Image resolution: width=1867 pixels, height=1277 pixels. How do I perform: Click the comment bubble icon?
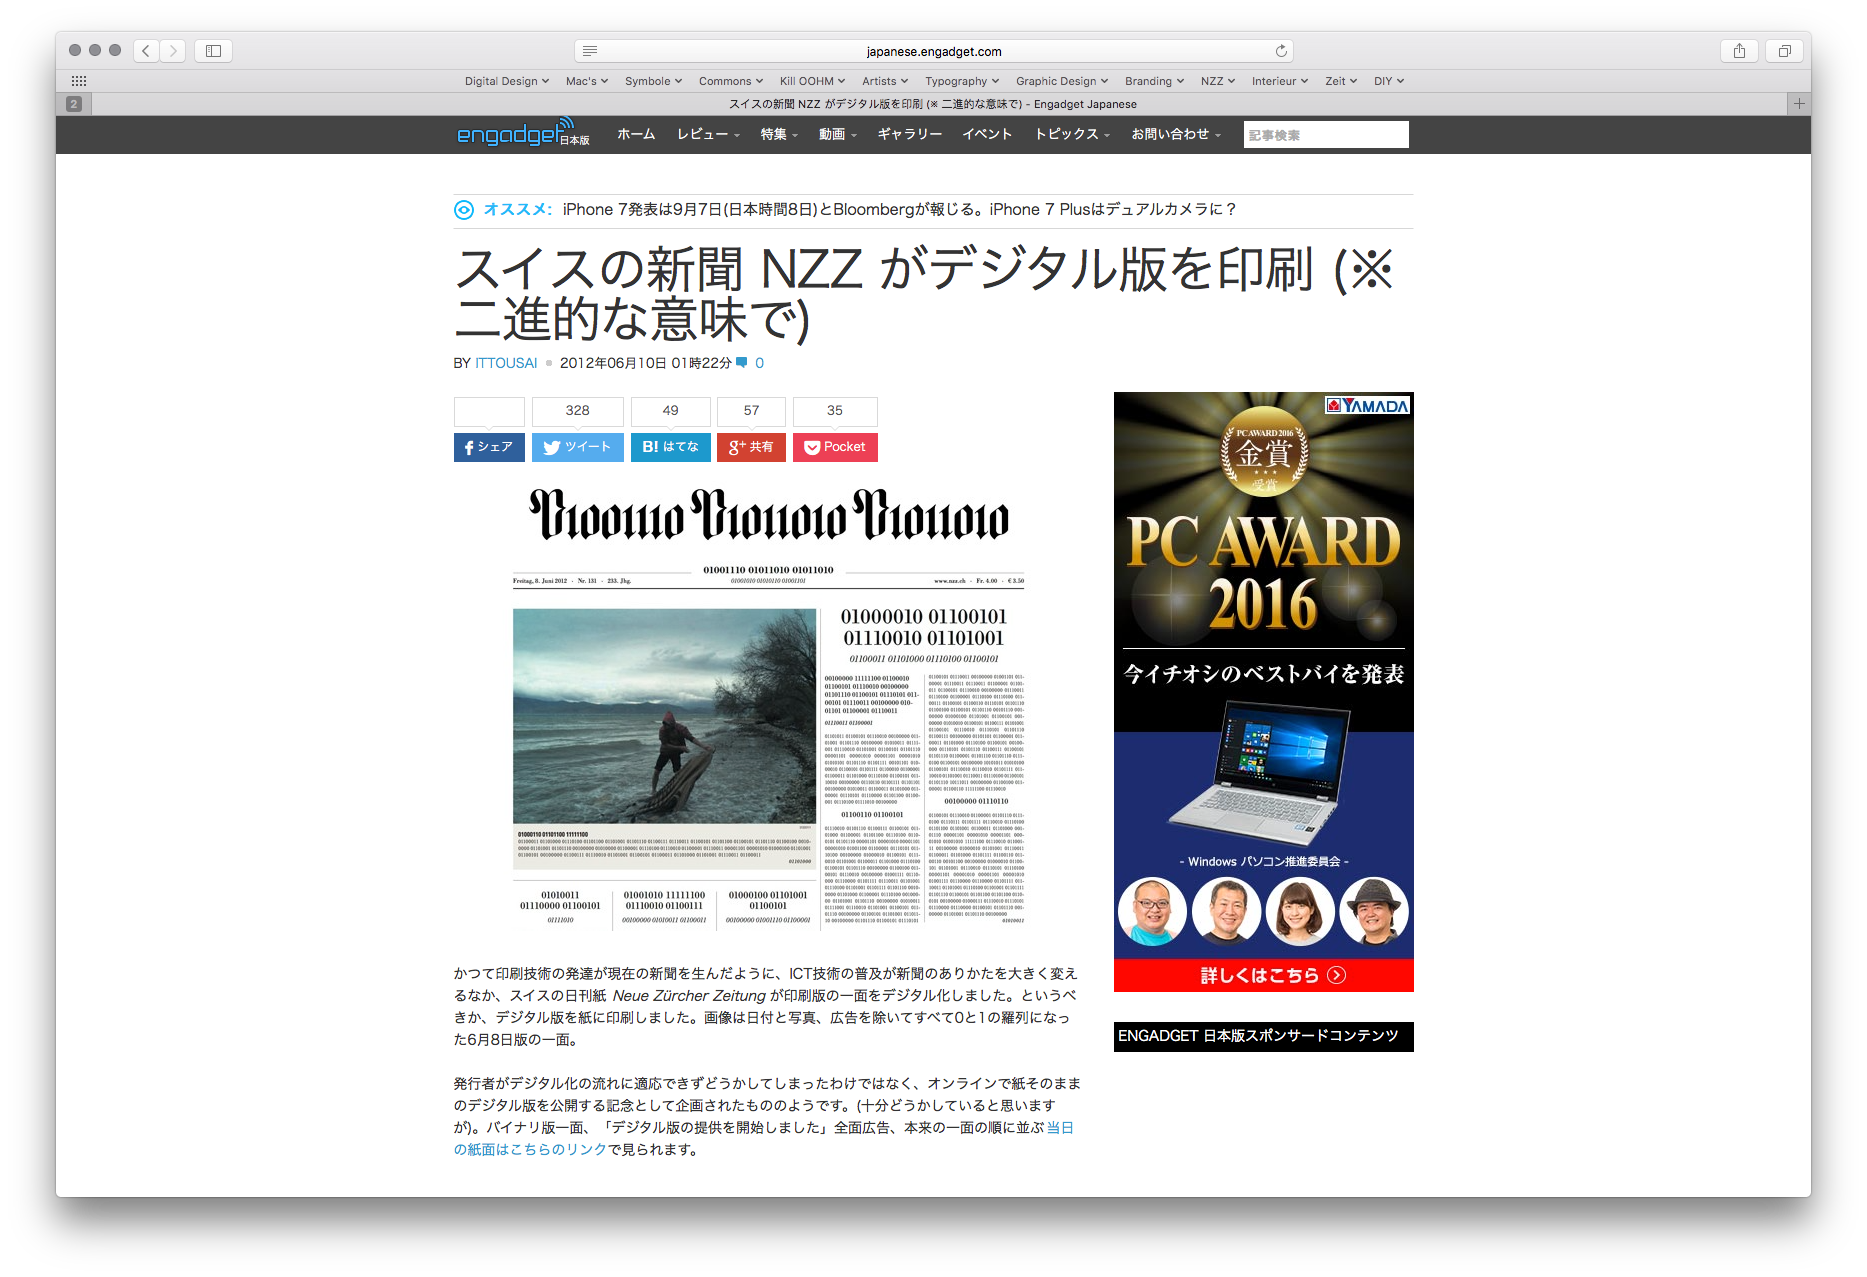point(741,363)
